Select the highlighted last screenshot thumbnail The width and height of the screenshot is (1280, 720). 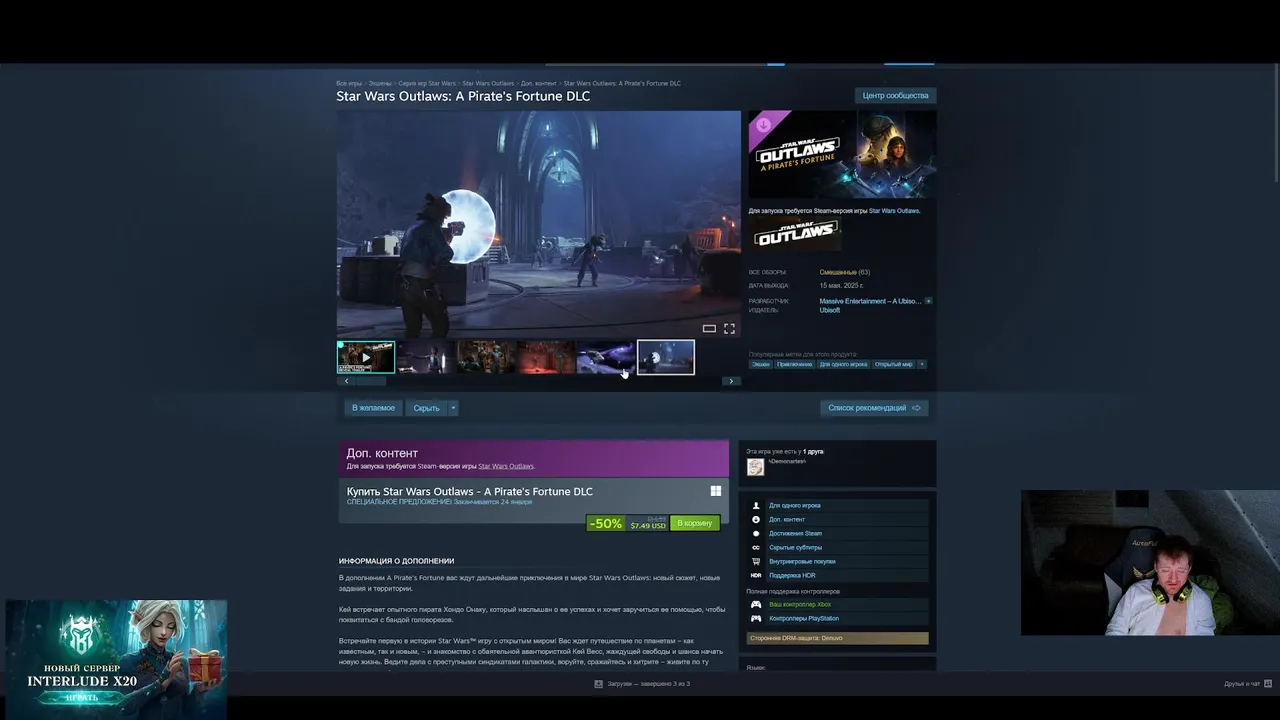tap(666, 357)
